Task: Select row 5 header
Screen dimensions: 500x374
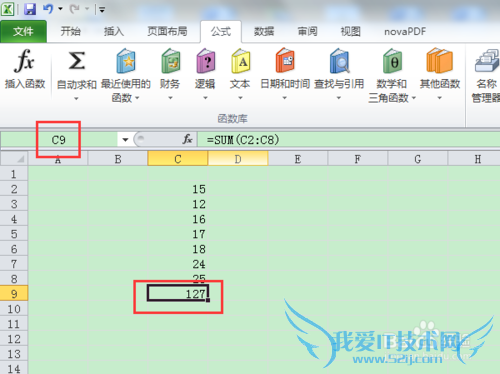Action: [x=14, y=234]
